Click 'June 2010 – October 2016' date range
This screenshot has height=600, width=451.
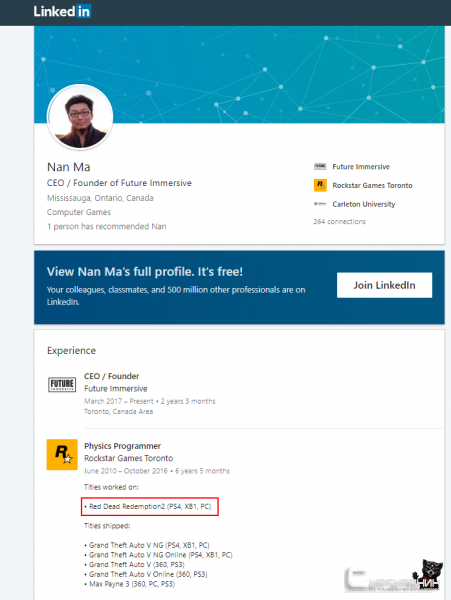(x=125, y=471)
